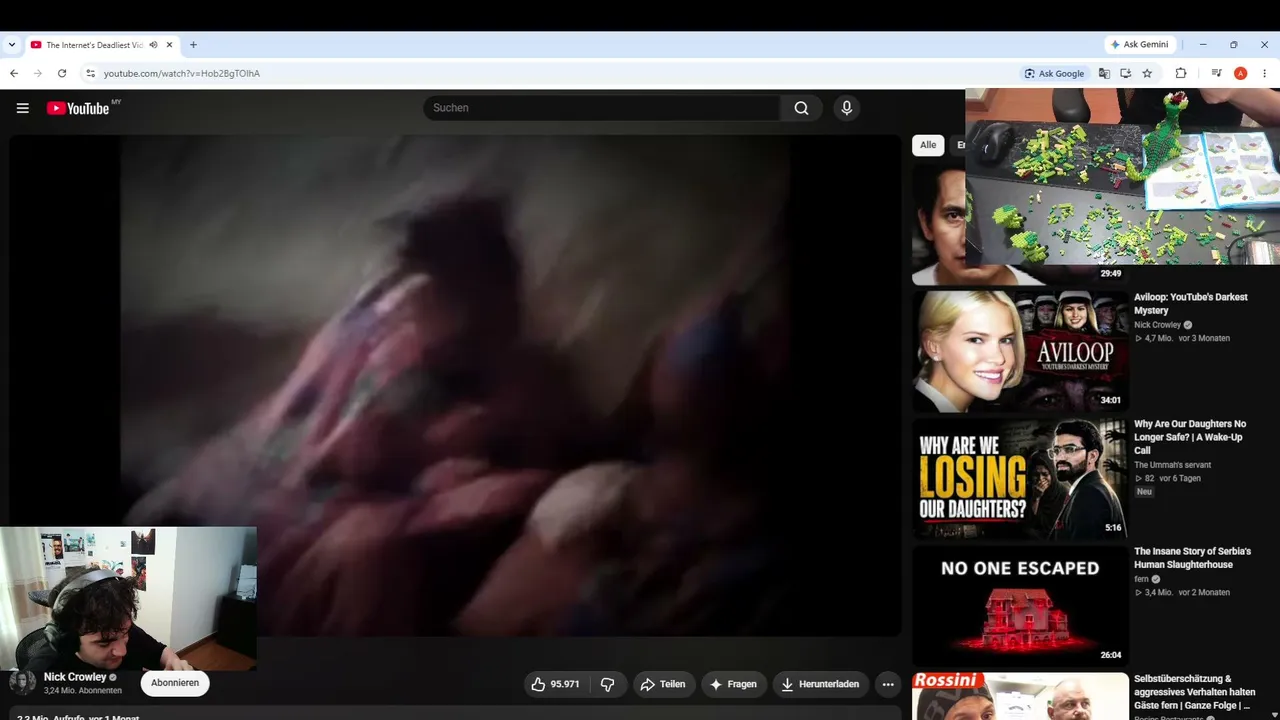The image size is (1280, 720).
Task: Open Nick Crowley channel avatar
Action: coord(23,683)
